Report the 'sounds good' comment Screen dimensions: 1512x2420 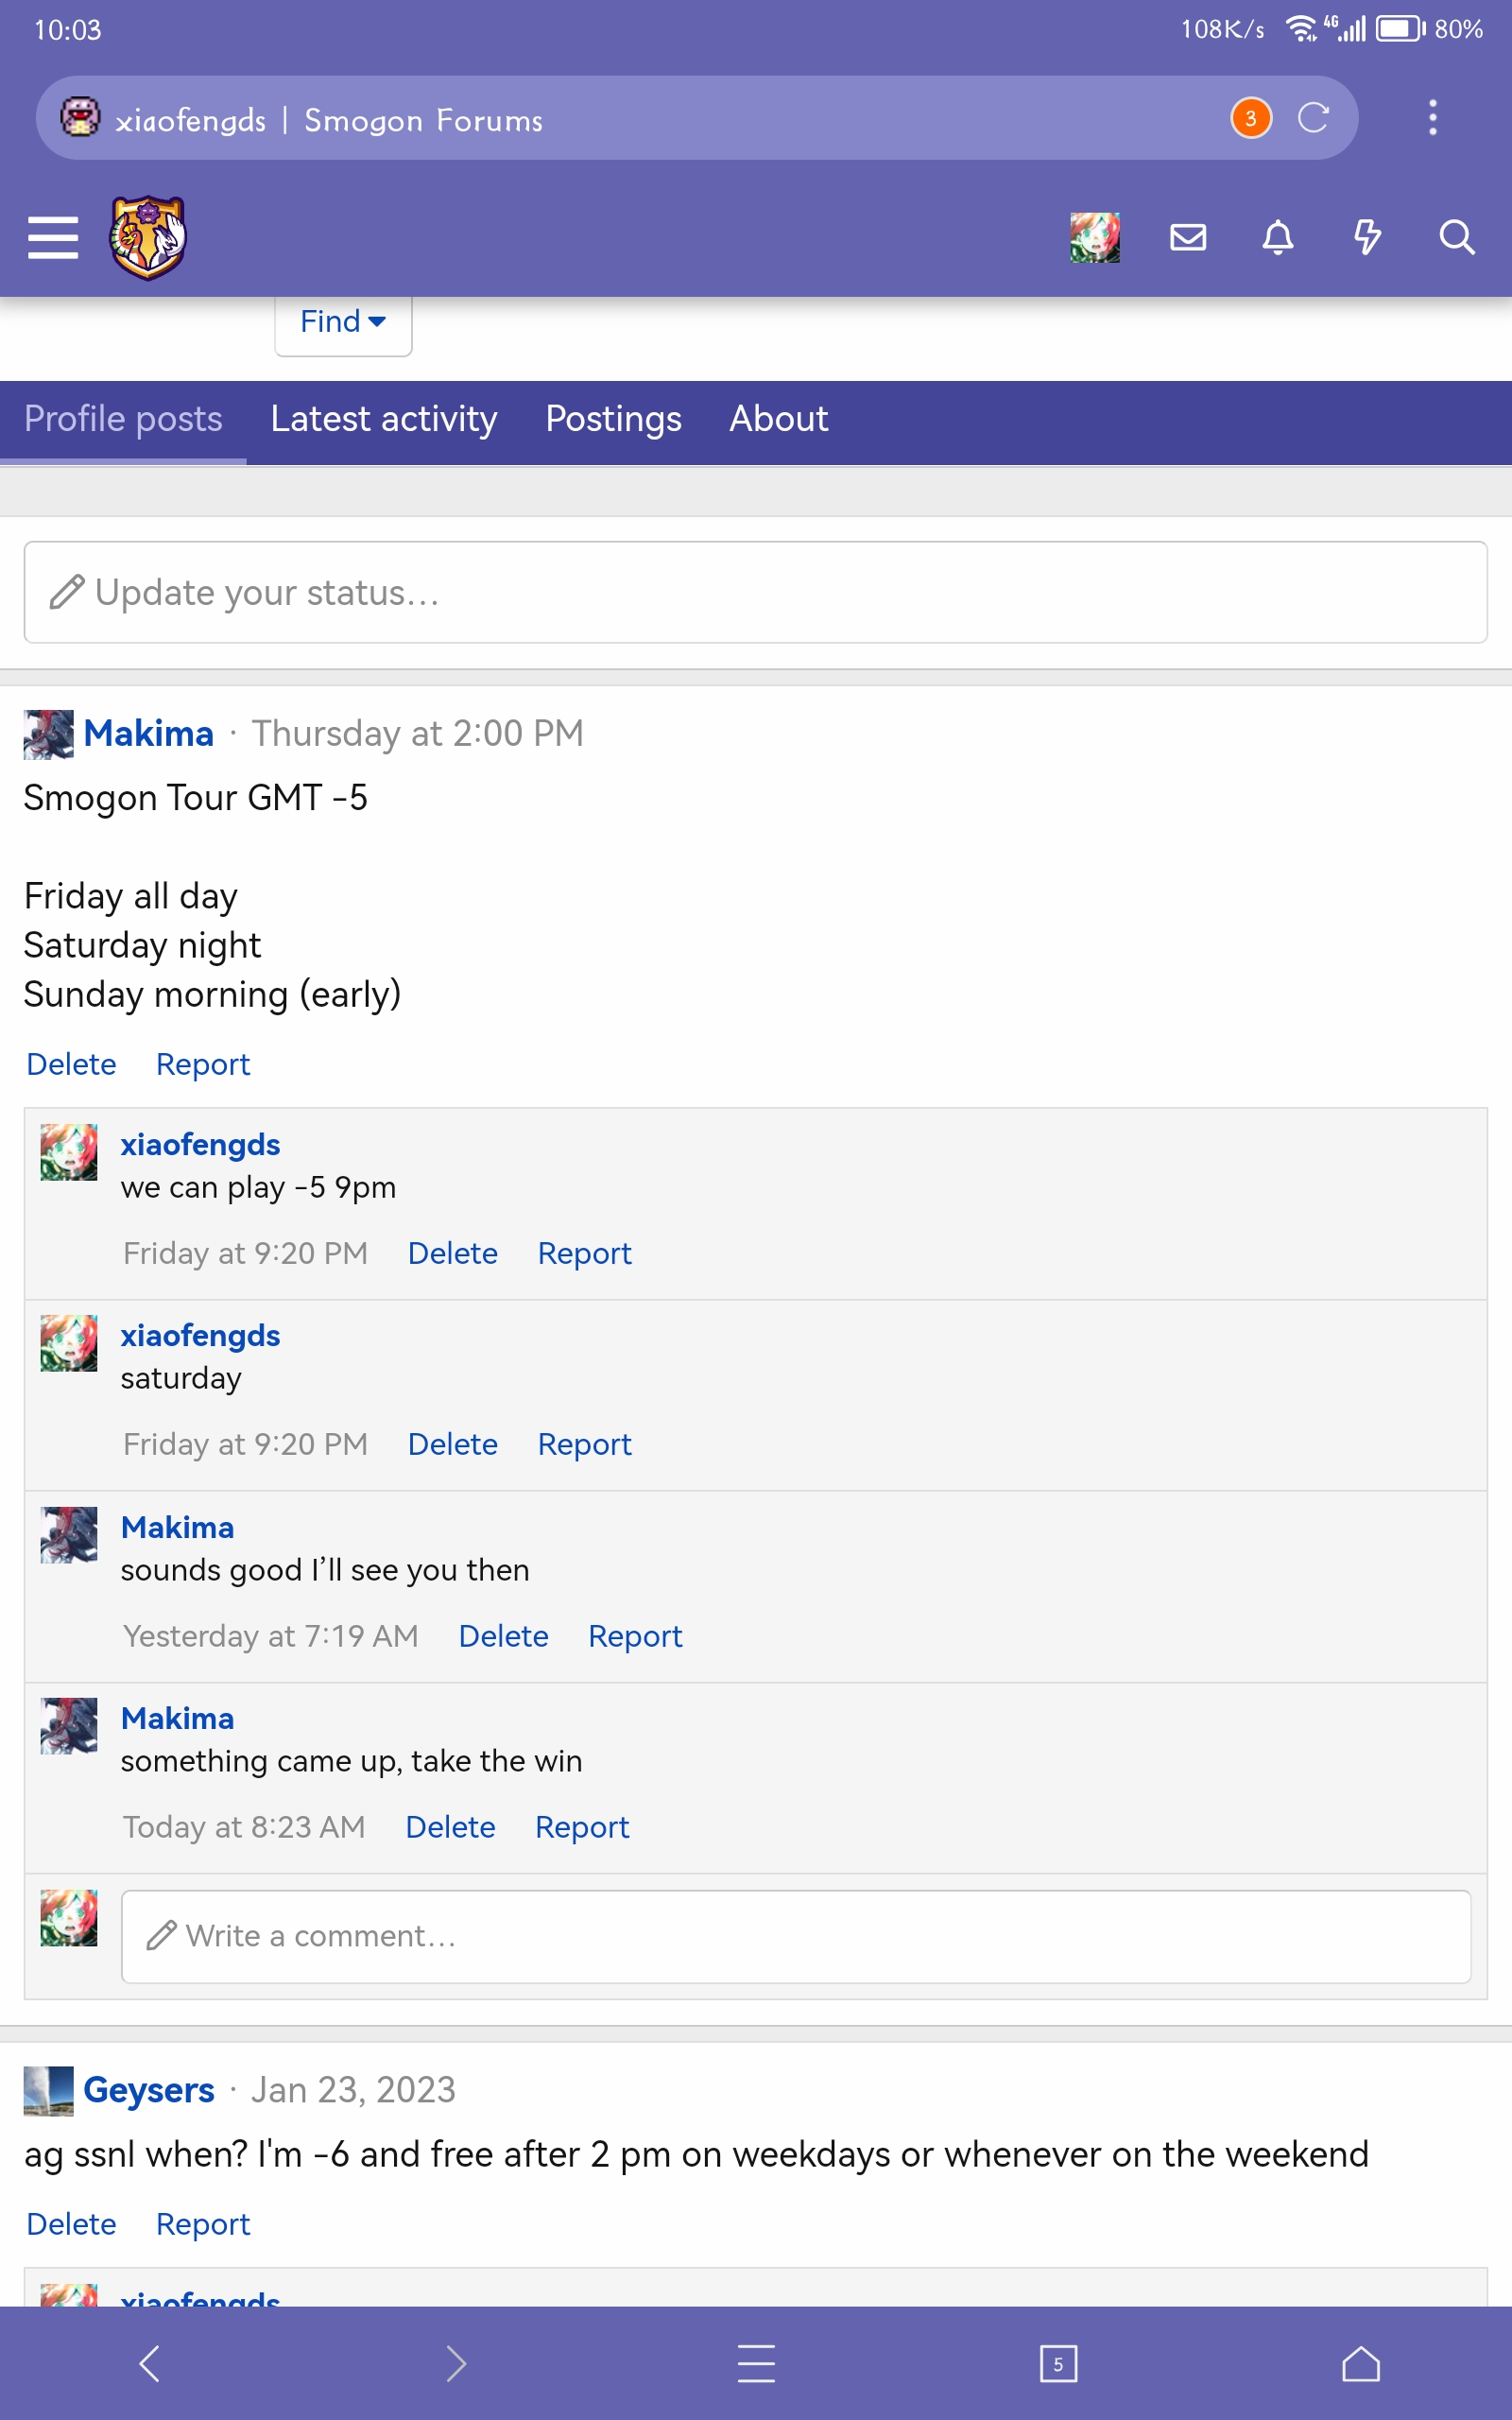tap(635, 1636)
